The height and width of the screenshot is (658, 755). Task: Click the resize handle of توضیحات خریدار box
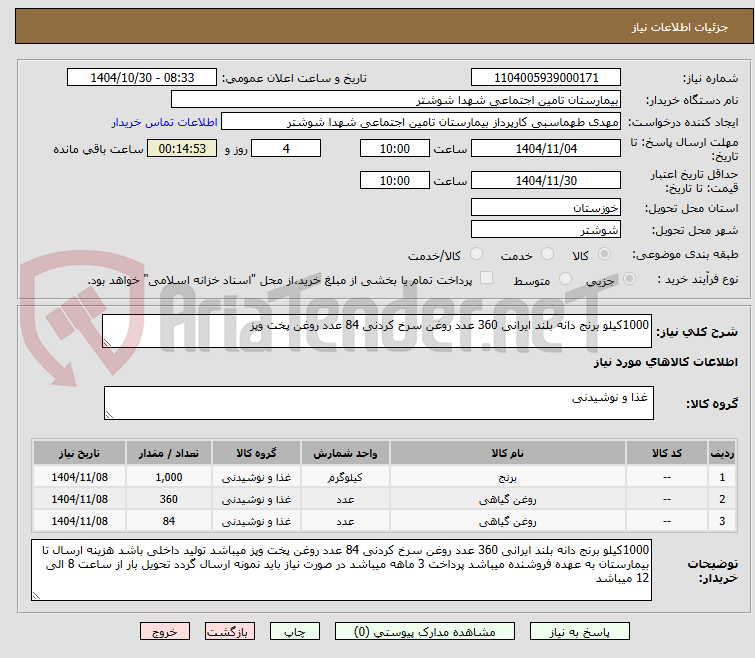[36, 596]
